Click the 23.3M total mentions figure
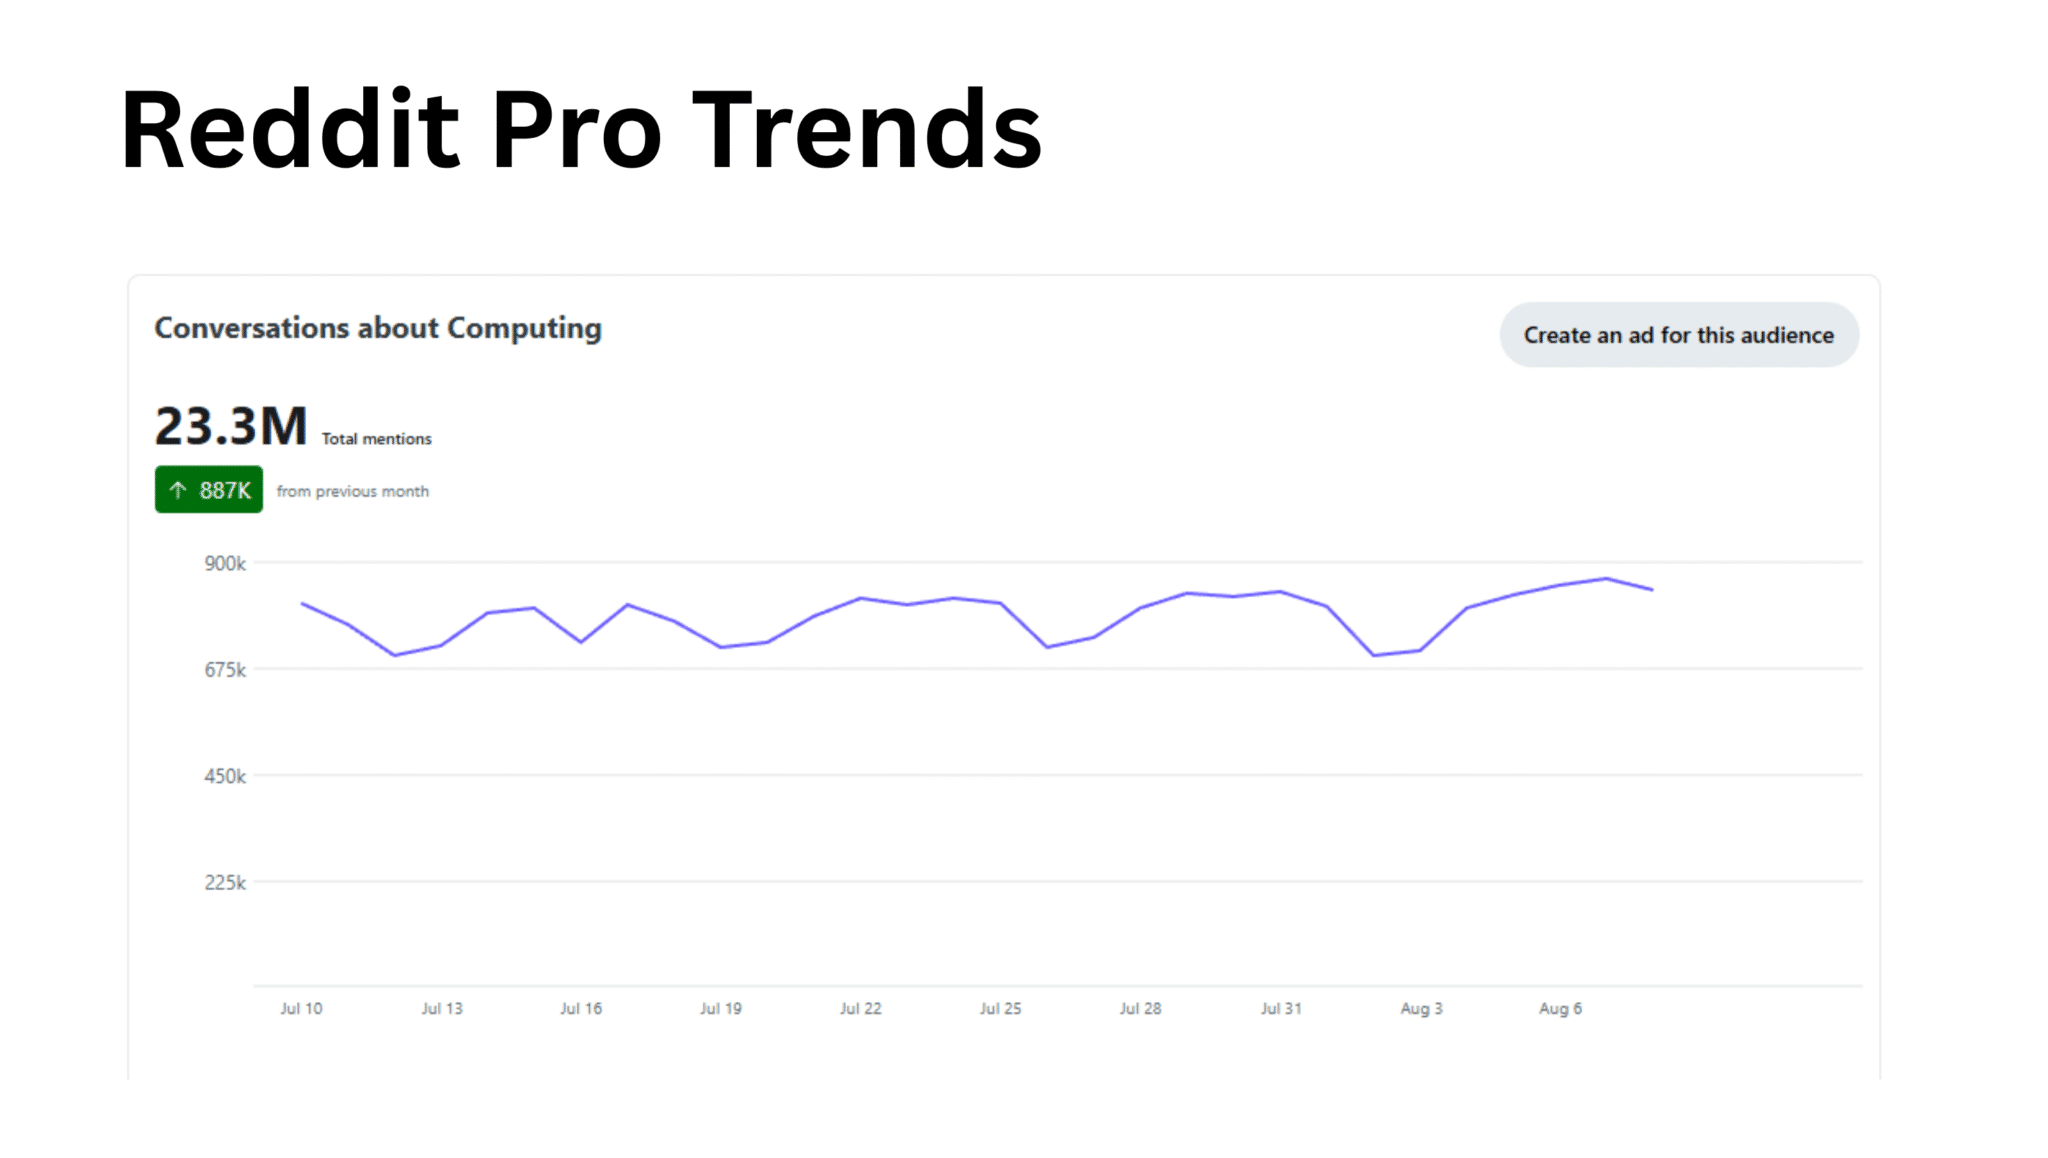This screenshot has height=1158, width=2048. click(231, 427)
